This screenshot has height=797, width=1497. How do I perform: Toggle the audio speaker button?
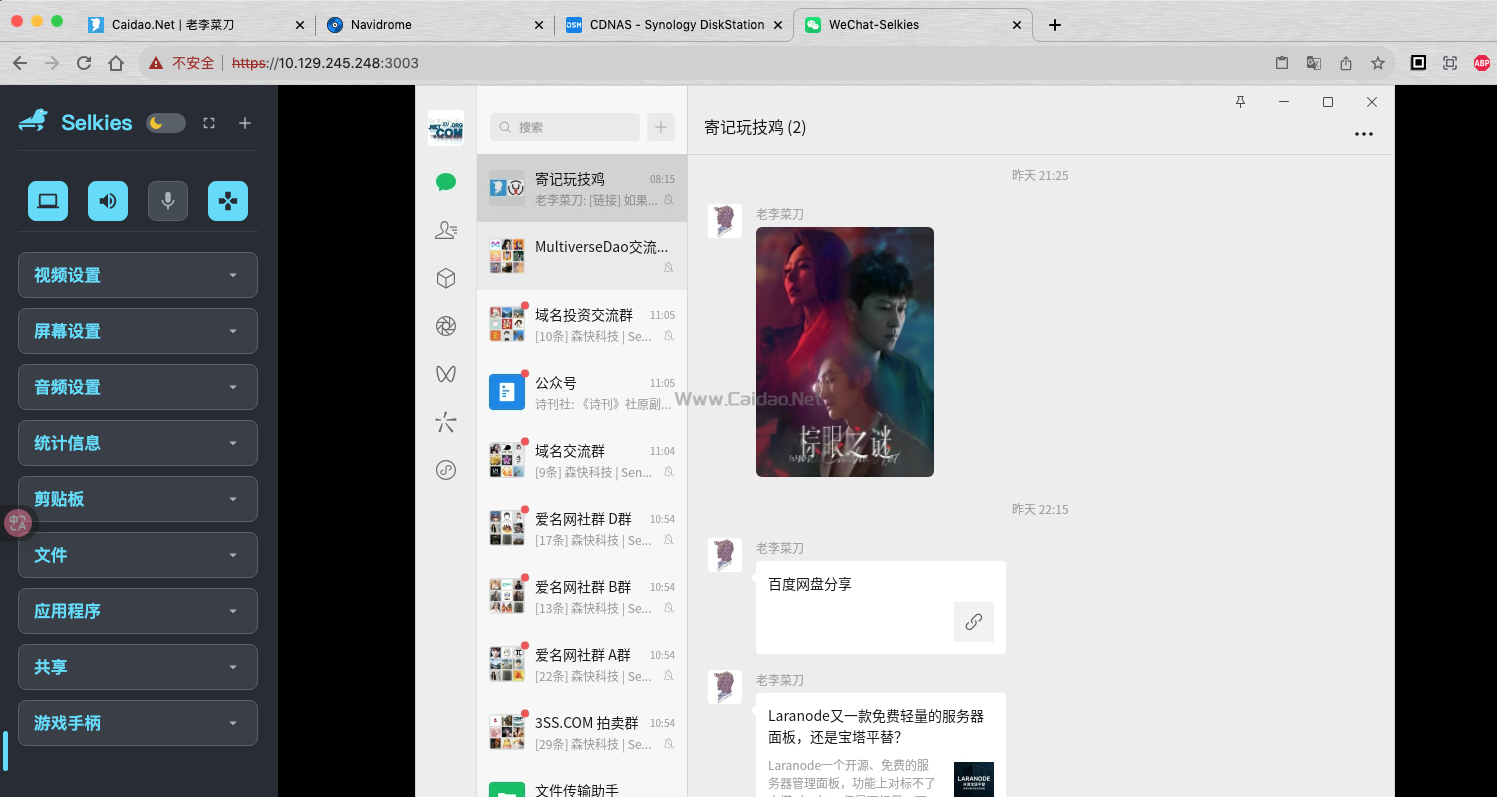(x=108, y=201)
